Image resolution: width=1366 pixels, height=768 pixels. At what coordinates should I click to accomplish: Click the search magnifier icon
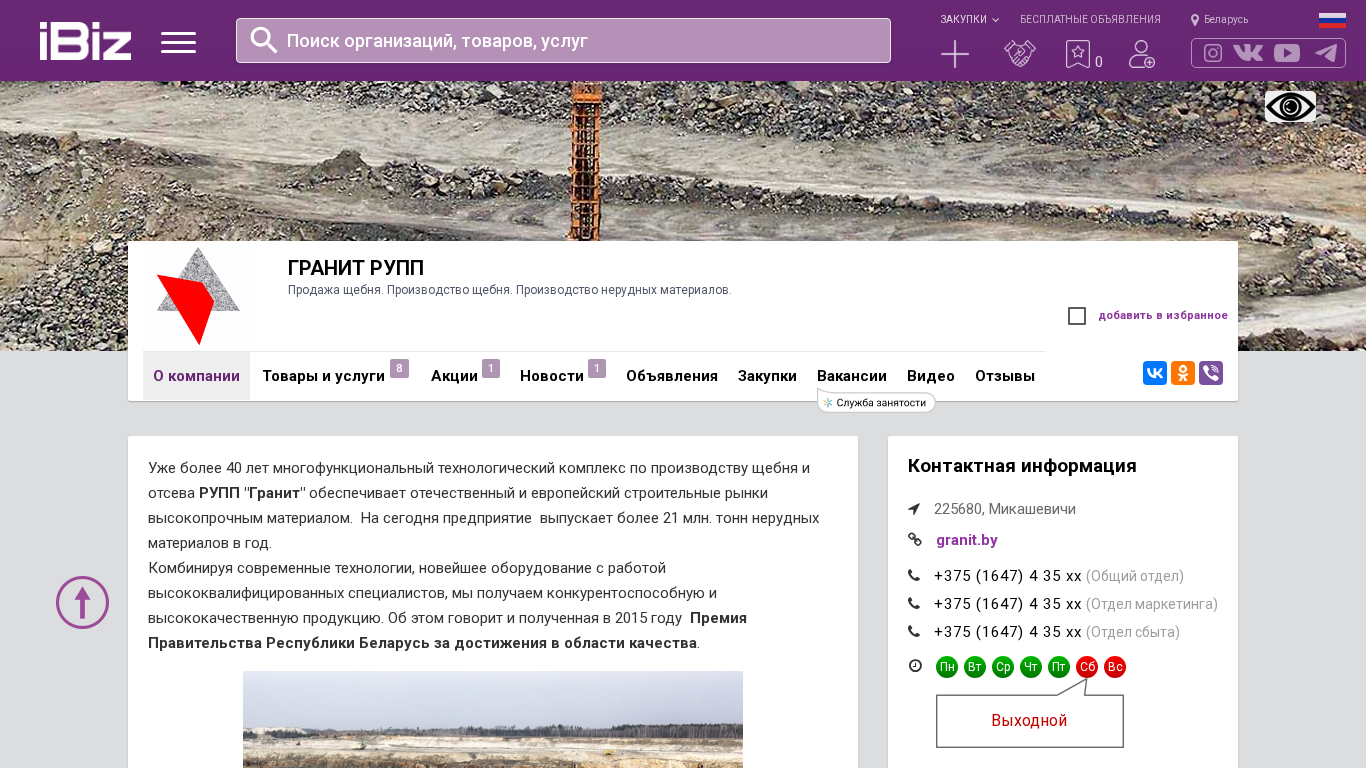click(x=264, y=40)
